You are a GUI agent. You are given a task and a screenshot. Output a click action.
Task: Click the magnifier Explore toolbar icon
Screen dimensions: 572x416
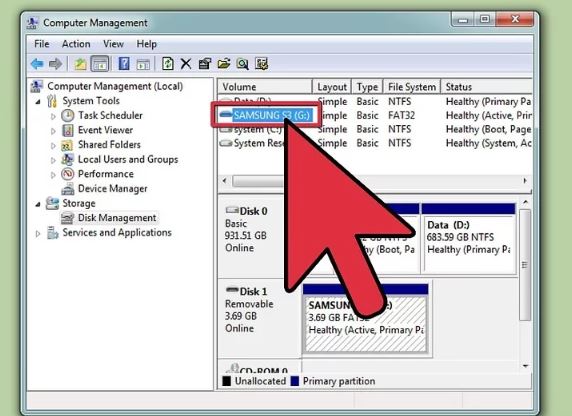pos(242,64)
